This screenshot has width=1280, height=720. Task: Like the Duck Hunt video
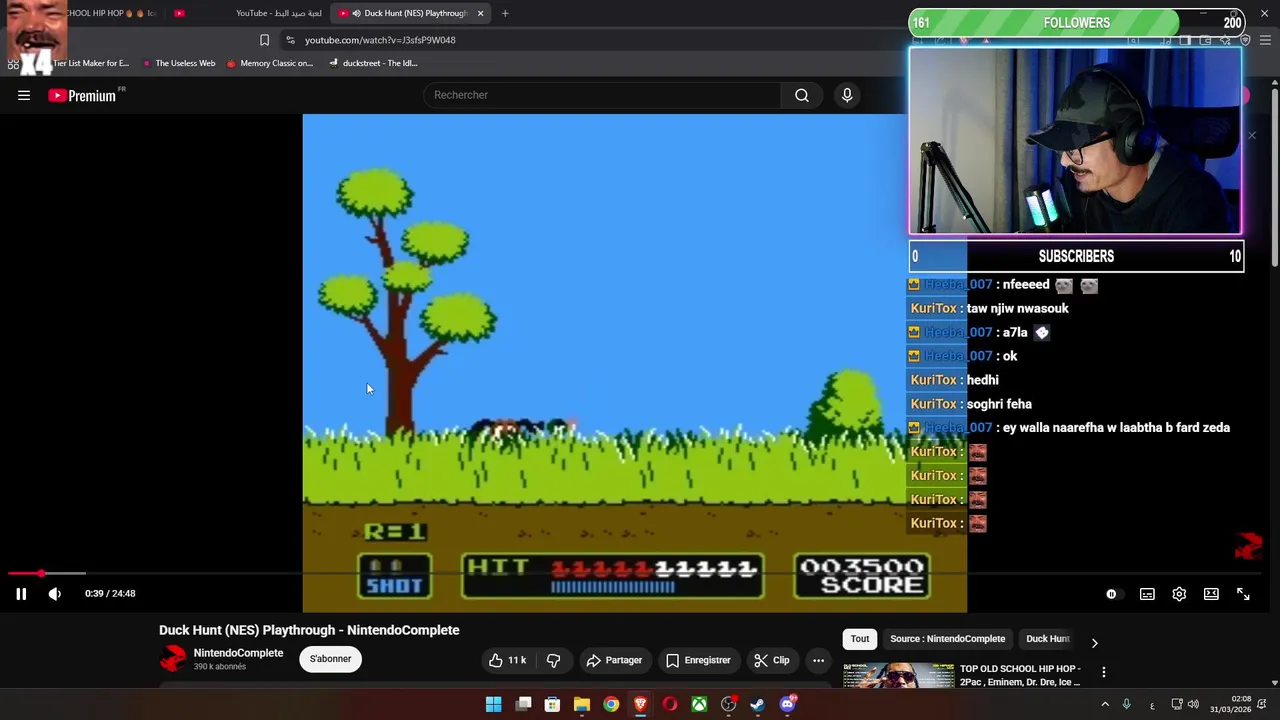[507, 660]
